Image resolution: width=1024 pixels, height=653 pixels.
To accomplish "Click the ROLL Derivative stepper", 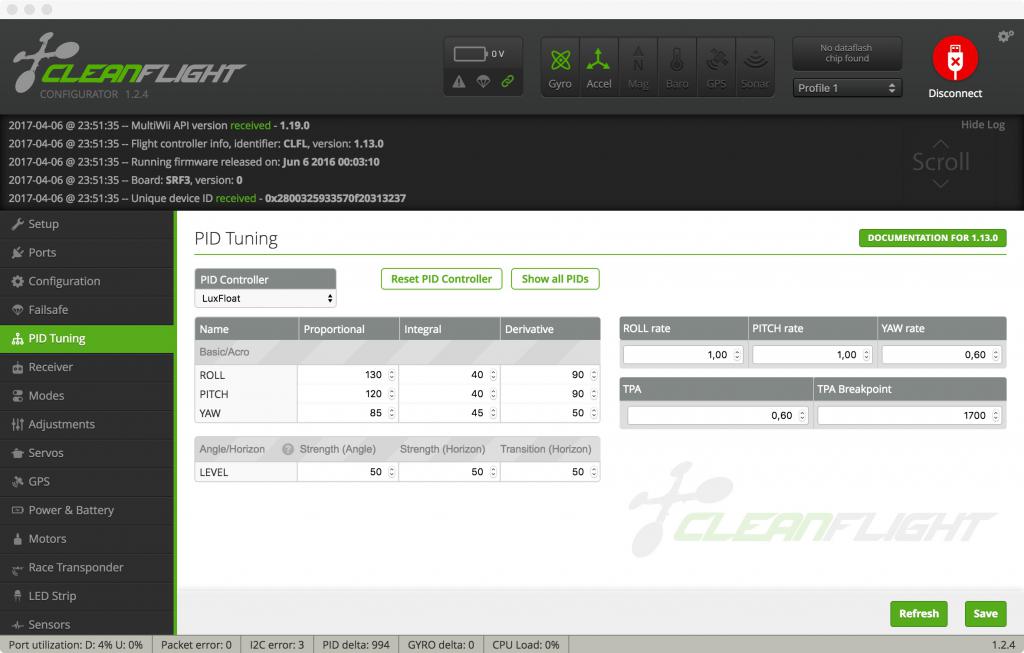I will tap(594, 375).
